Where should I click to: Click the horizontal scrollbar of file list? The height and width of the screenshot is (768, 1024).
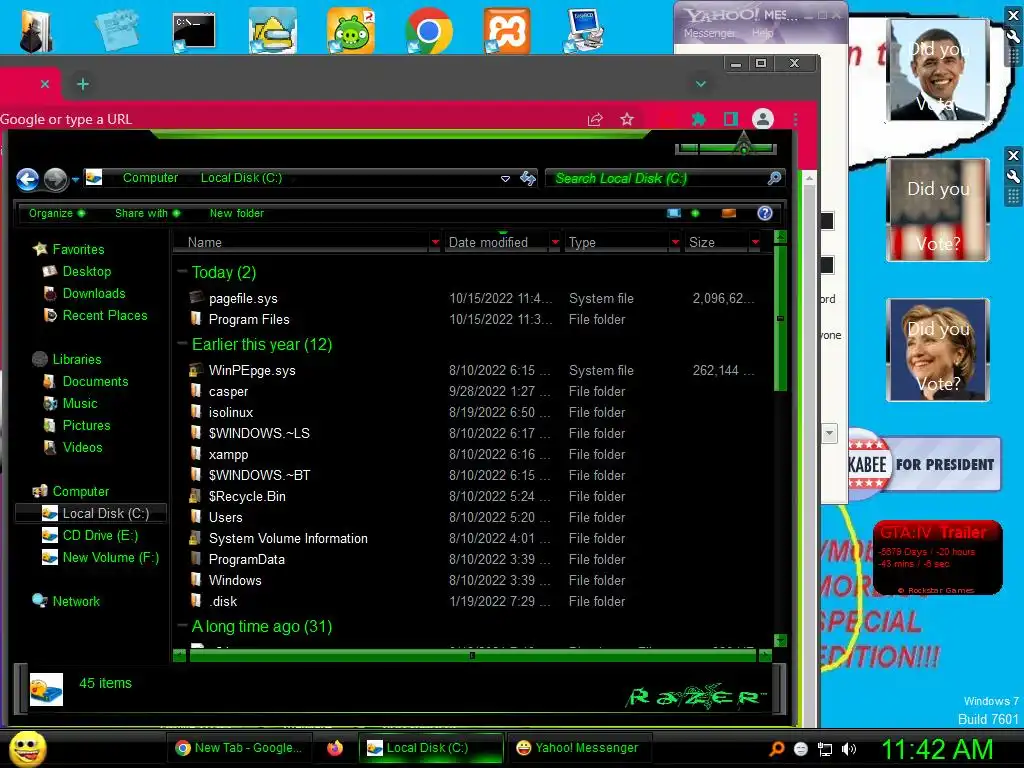point(472,655)
